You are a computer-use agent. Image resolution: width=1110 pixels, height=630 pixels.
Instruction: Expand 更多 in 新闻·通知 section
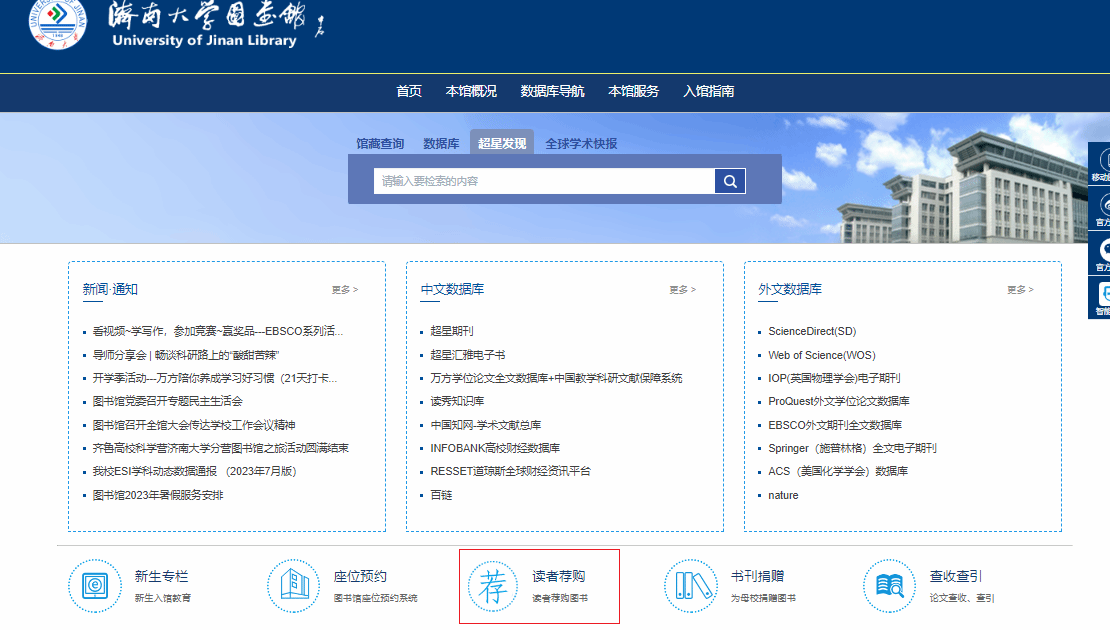pyautogui.click(x=345, y=290)
